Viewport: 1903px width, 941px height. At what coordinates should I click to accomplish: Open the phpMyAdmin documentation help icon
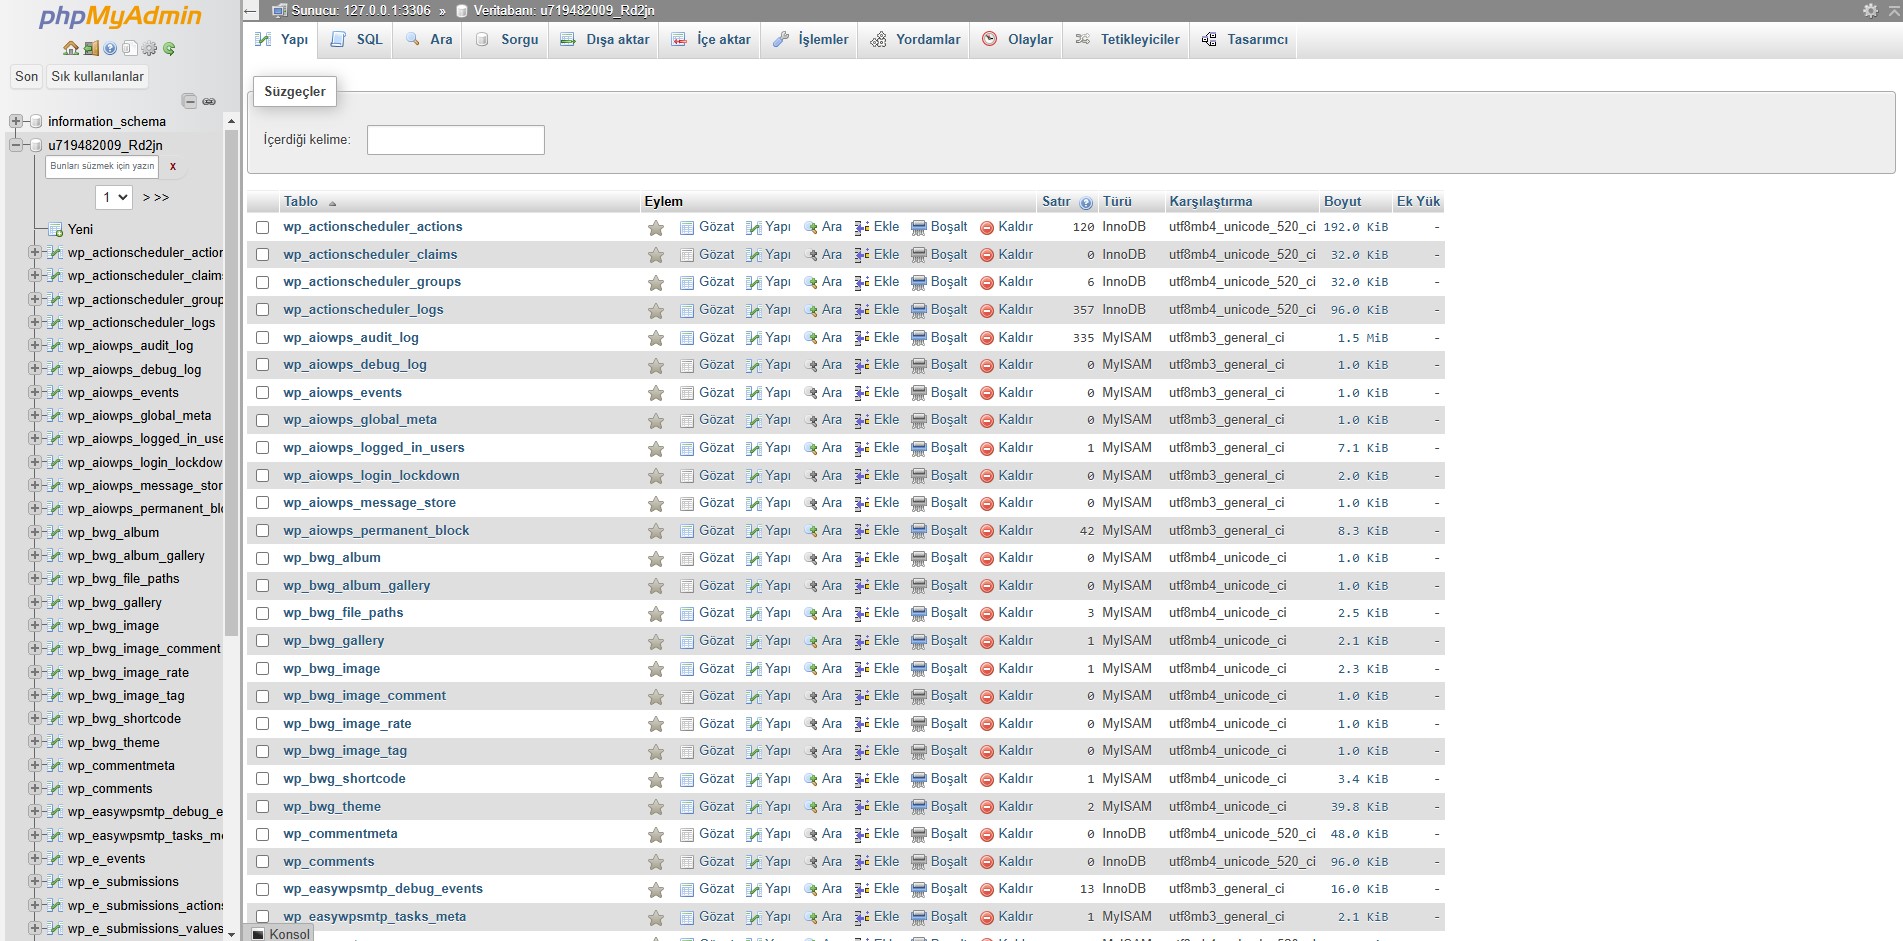[110, 48]
